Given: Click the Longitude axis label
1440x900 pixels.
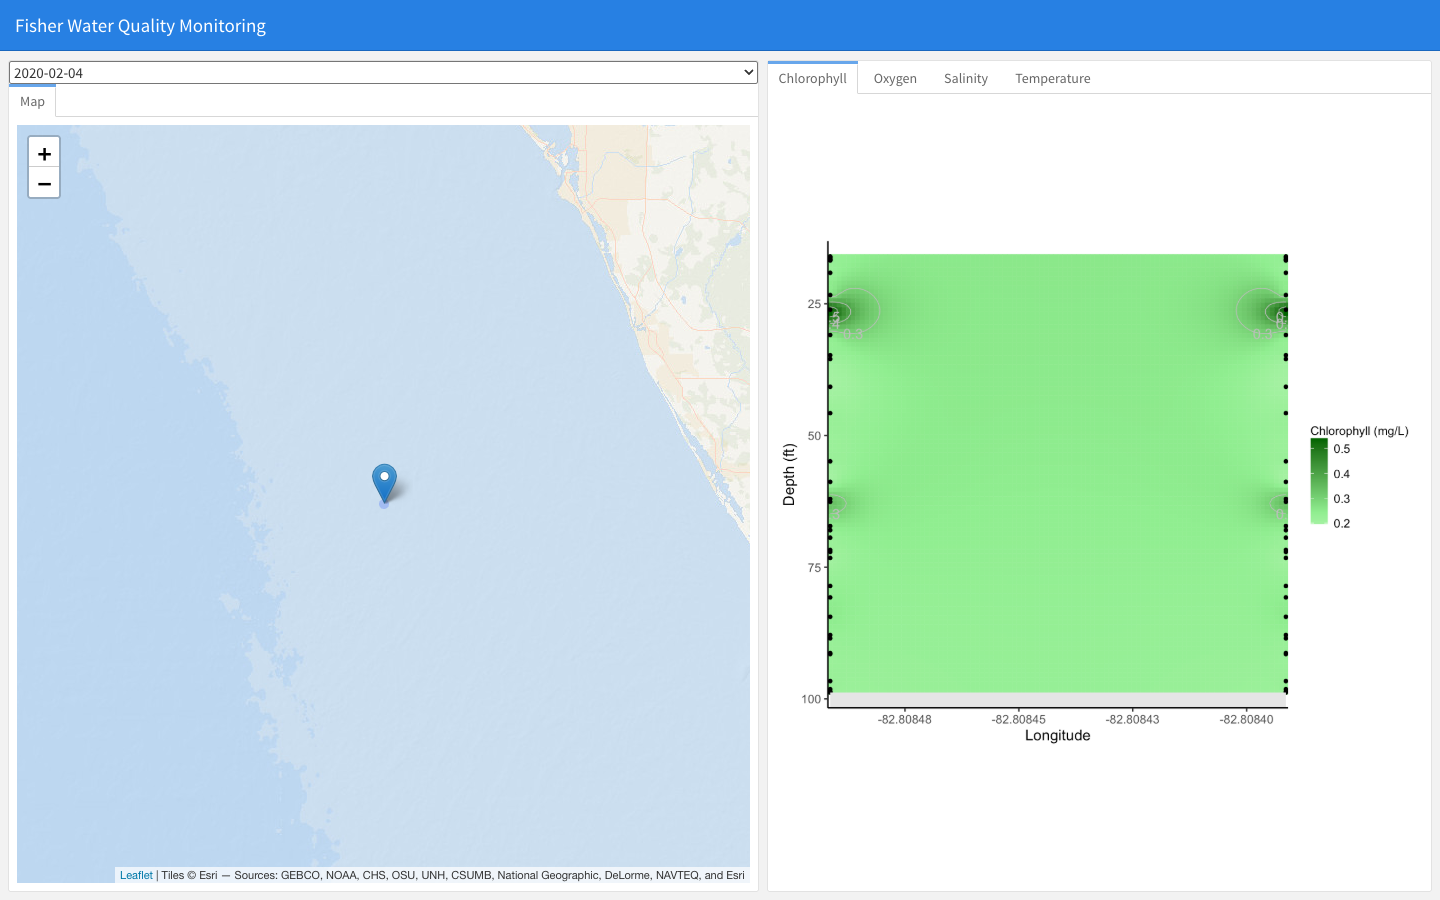Looking at the screenshot, I should 1057,735.
